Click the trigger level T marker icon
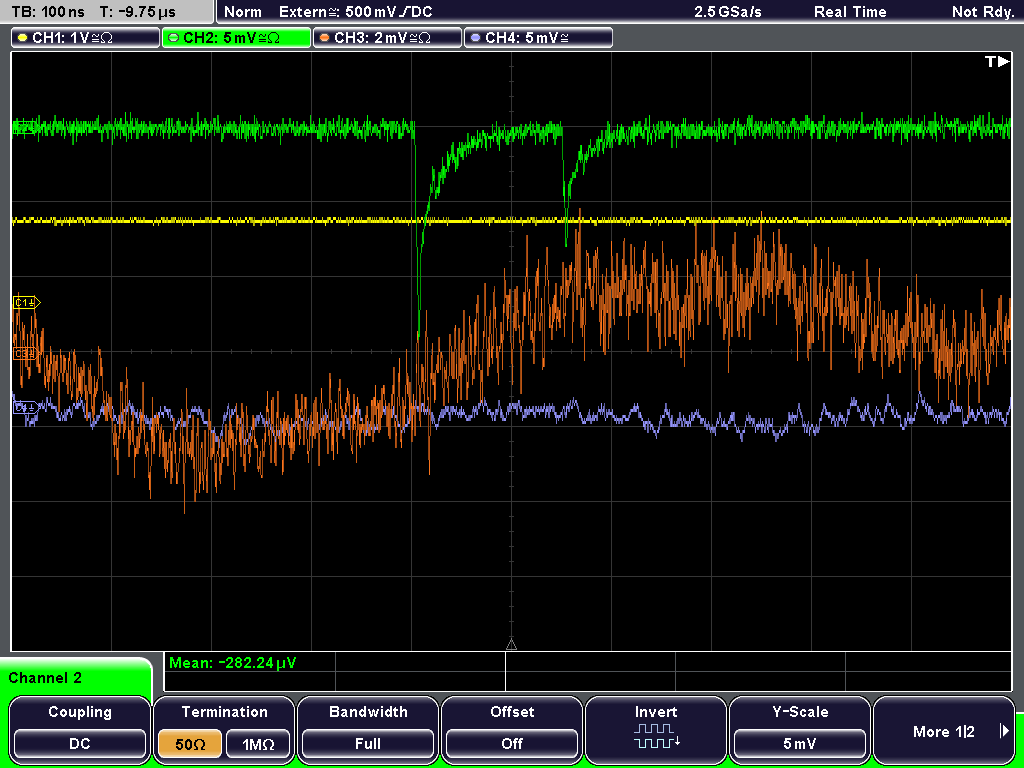Viewport: 1024px width, 768px height. pyautogui.click(x=997, y=61)
